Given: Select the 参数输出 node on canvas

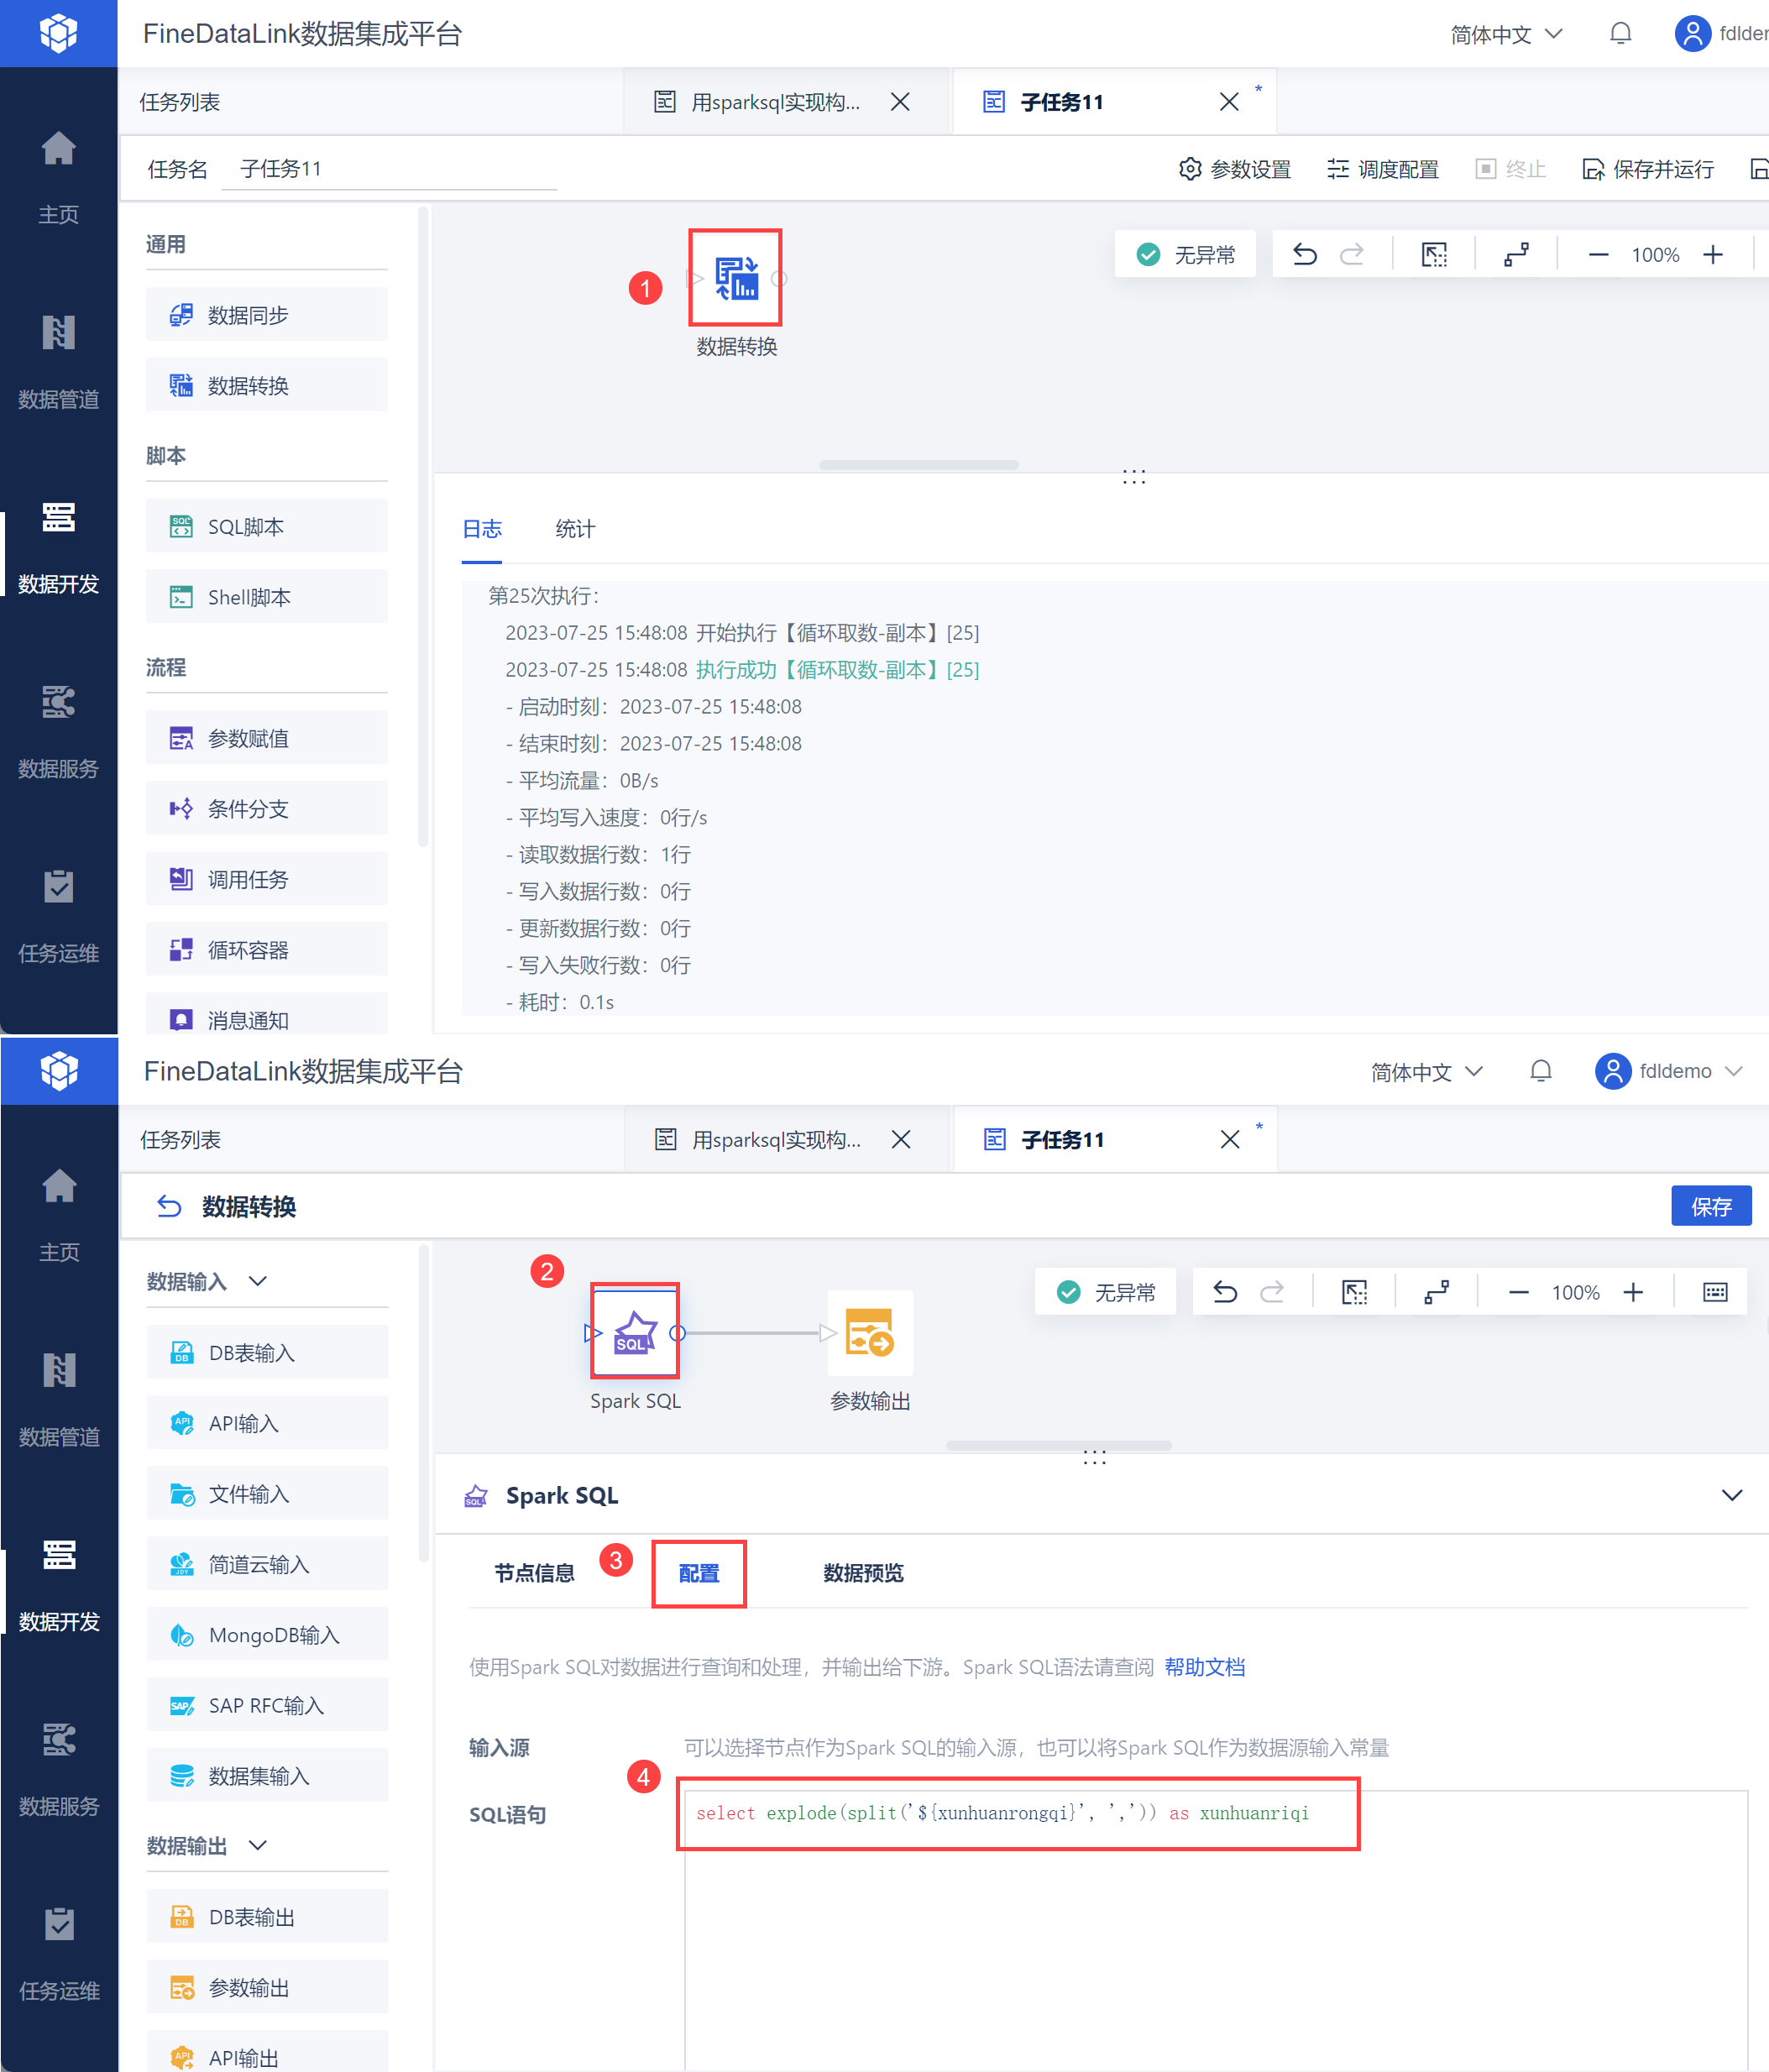Looking at the screenshot, I should click(869, 1333).
